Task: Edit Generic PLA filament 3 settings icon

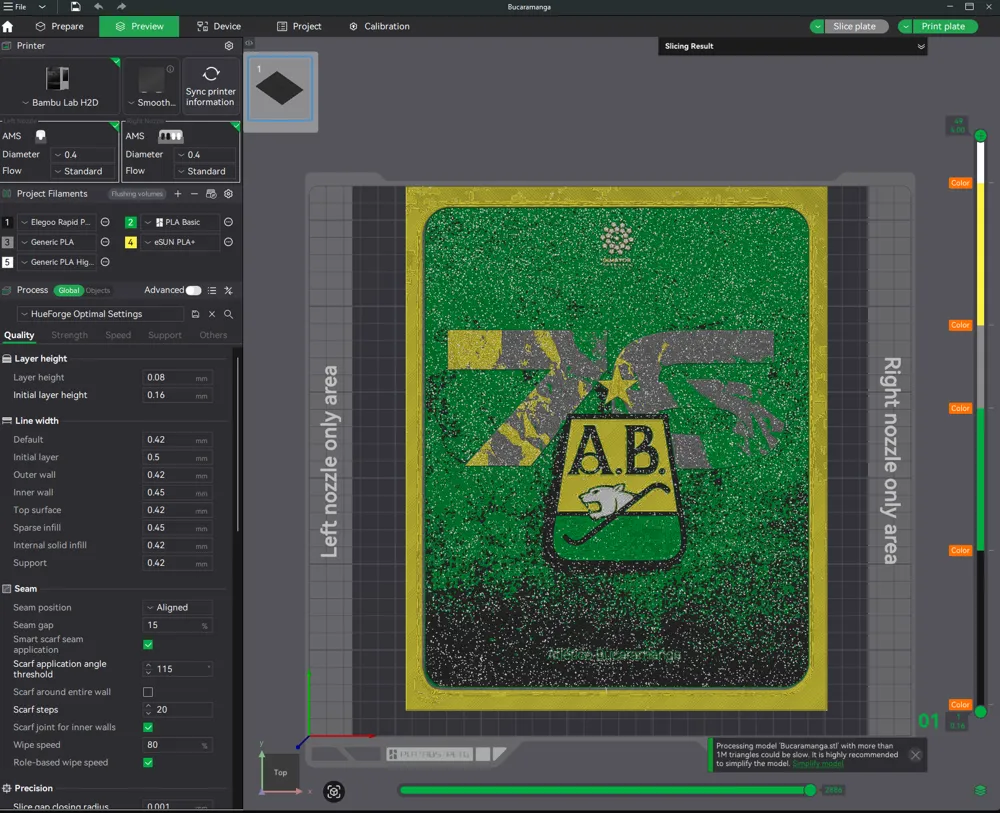Action: pos(105,242)
